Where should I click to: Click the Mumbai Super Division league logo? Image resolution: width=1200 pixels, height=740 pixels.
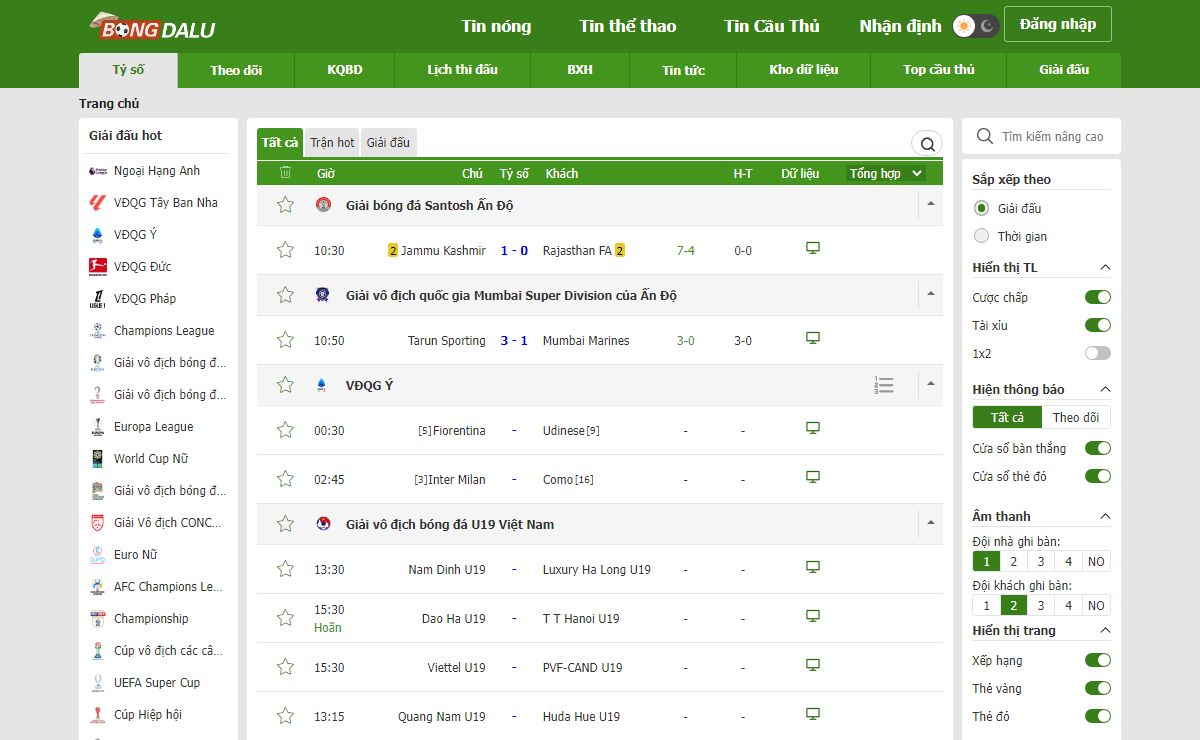pyautogui.click(x=323, y=295)
